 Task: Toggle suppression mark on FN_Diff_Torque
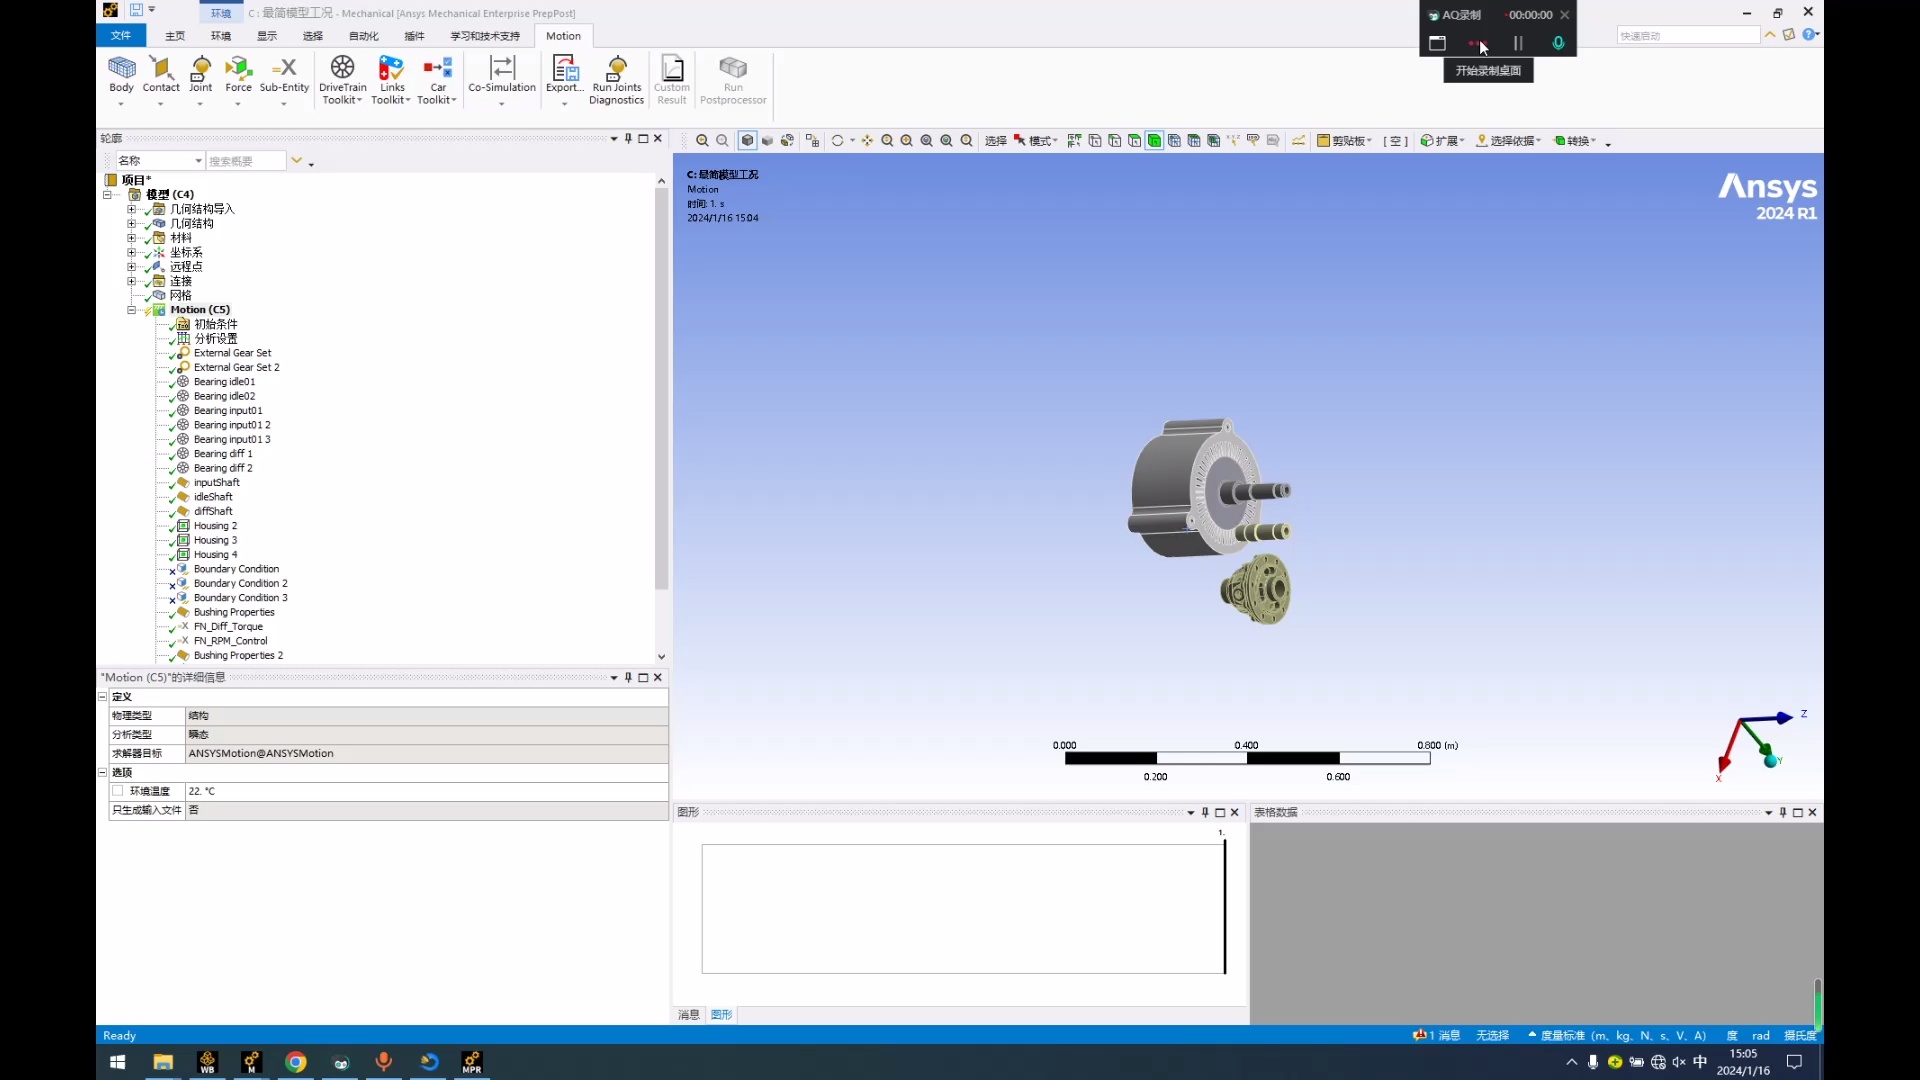[172, 626]
